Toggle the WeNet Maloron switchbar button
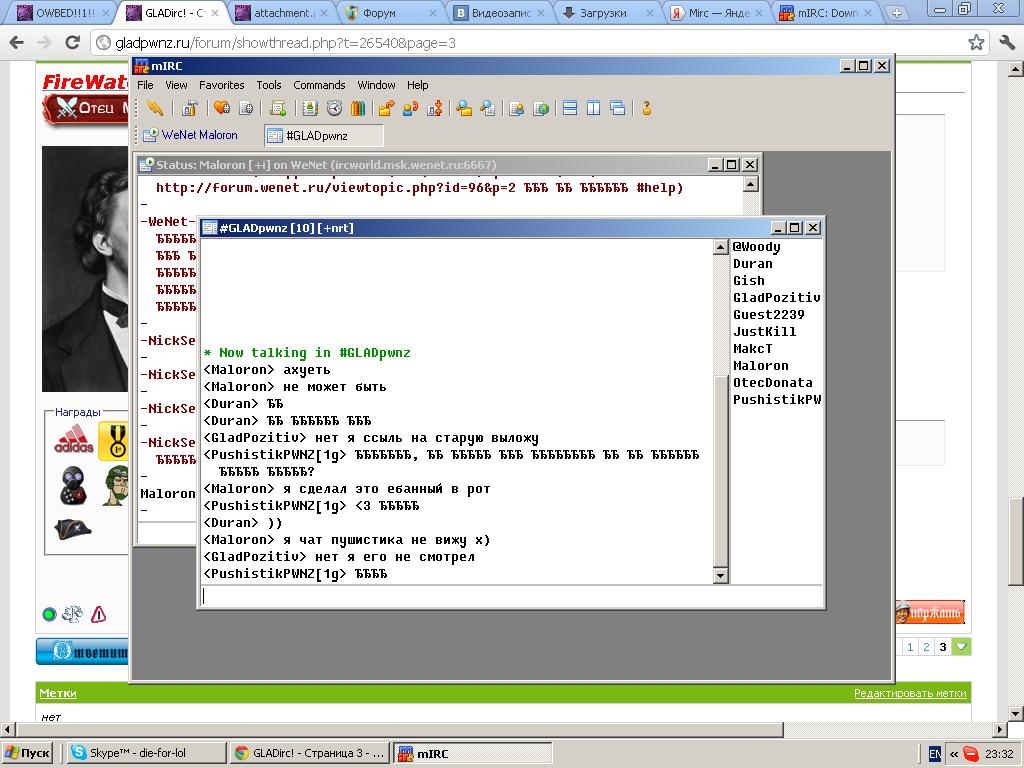Screen dimensions: 1024x768 pos(191,135)
